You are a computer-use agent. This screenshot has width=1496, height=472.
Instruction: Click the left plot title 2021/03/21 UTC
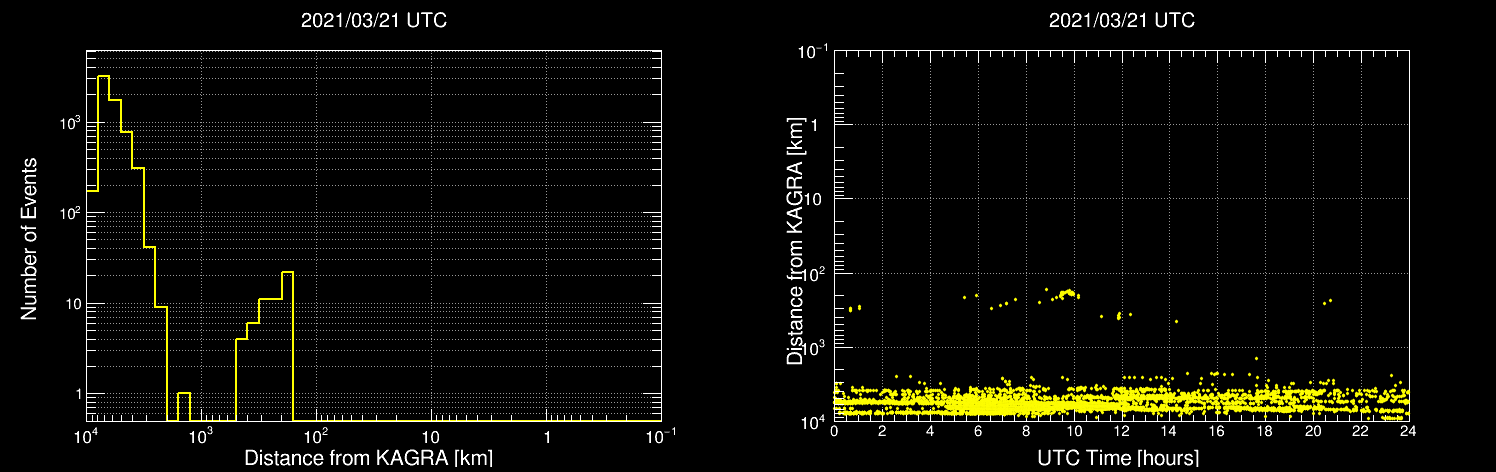373,21
